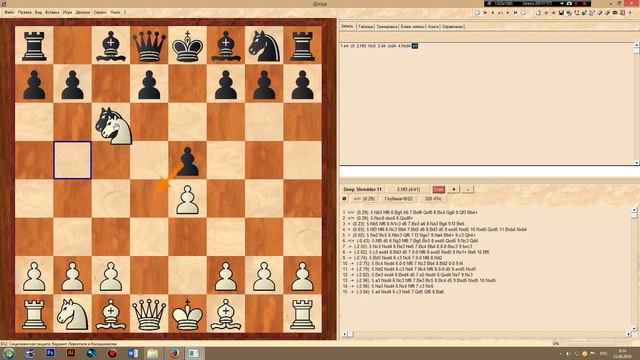This screenshot has height=360, width=640.
Task: Step back one move in the toolbar
Action: coord(493,13)
